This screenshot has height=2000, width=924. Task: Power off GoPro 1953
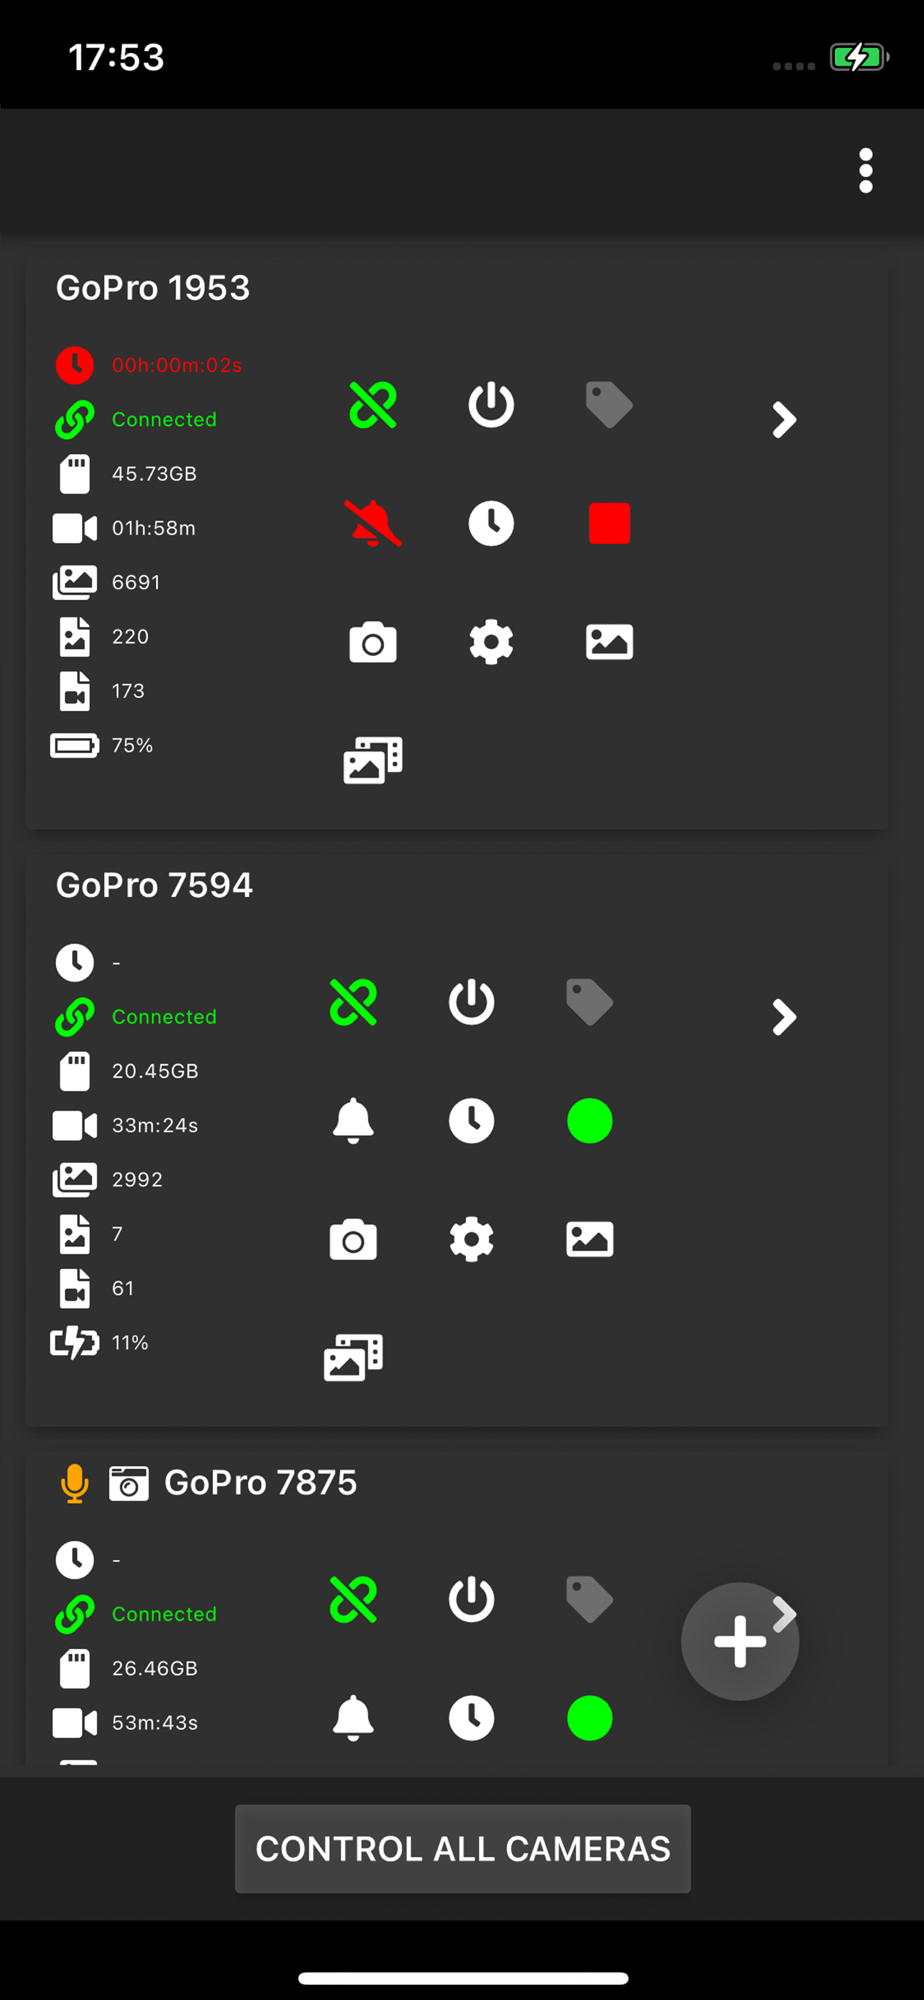(x=491, y=405)
